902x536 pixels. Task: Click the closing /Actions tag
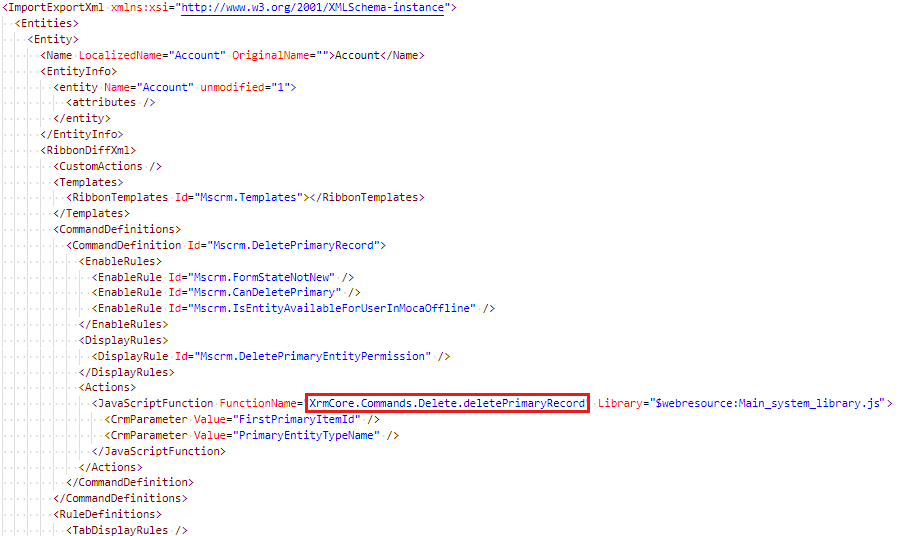(x=110, y=468)
